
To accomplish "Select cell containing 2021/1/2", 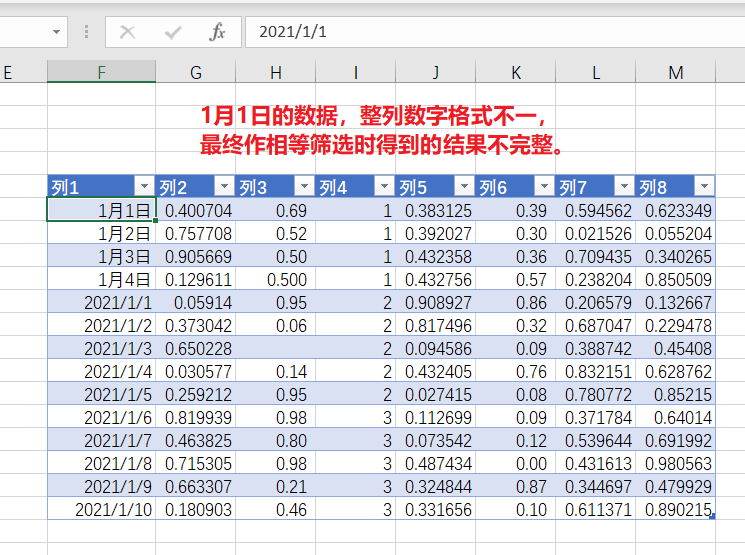I will pyautogui.click(x=101, y=325).
